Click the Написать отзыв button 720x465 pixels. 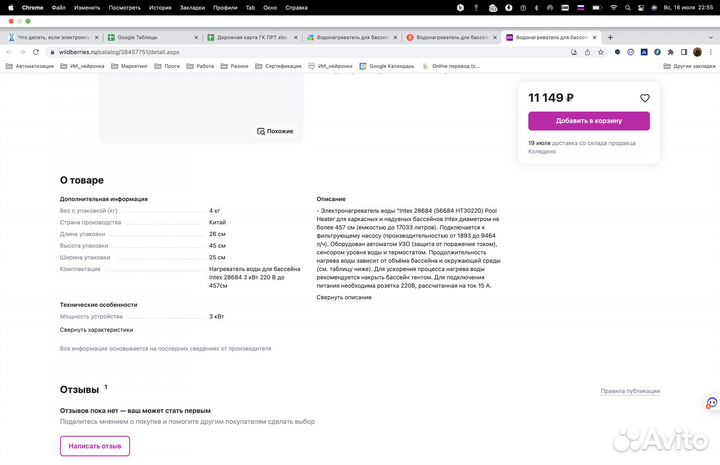coord(94,446)
